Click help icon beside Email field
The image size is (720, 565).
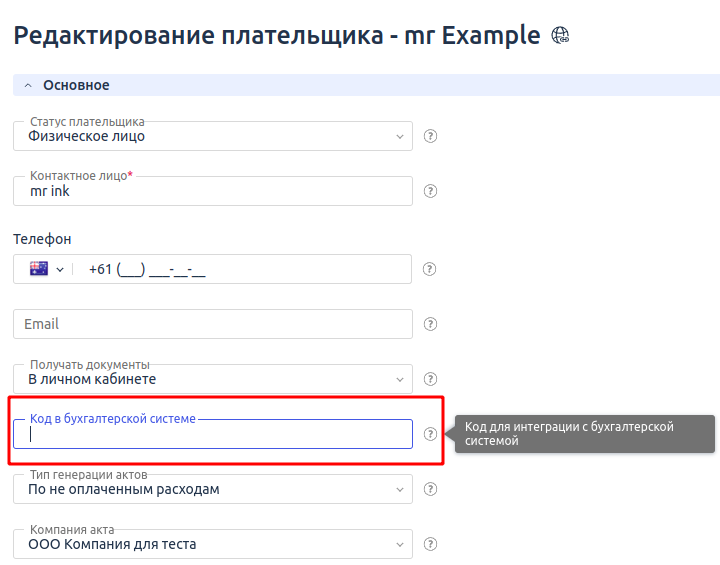click(x=431, y=324)
